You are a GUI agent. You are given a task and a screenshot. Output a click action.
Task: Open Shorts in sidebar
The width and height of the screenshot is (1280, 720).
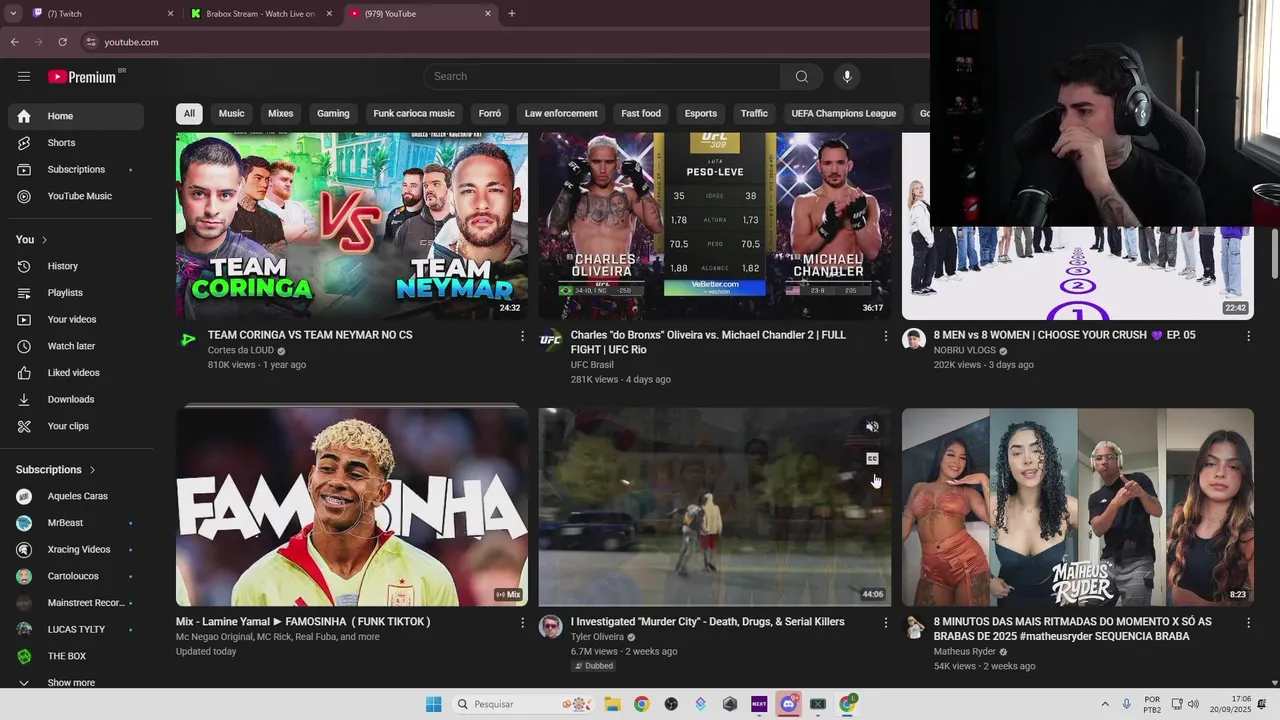point(76,143)
